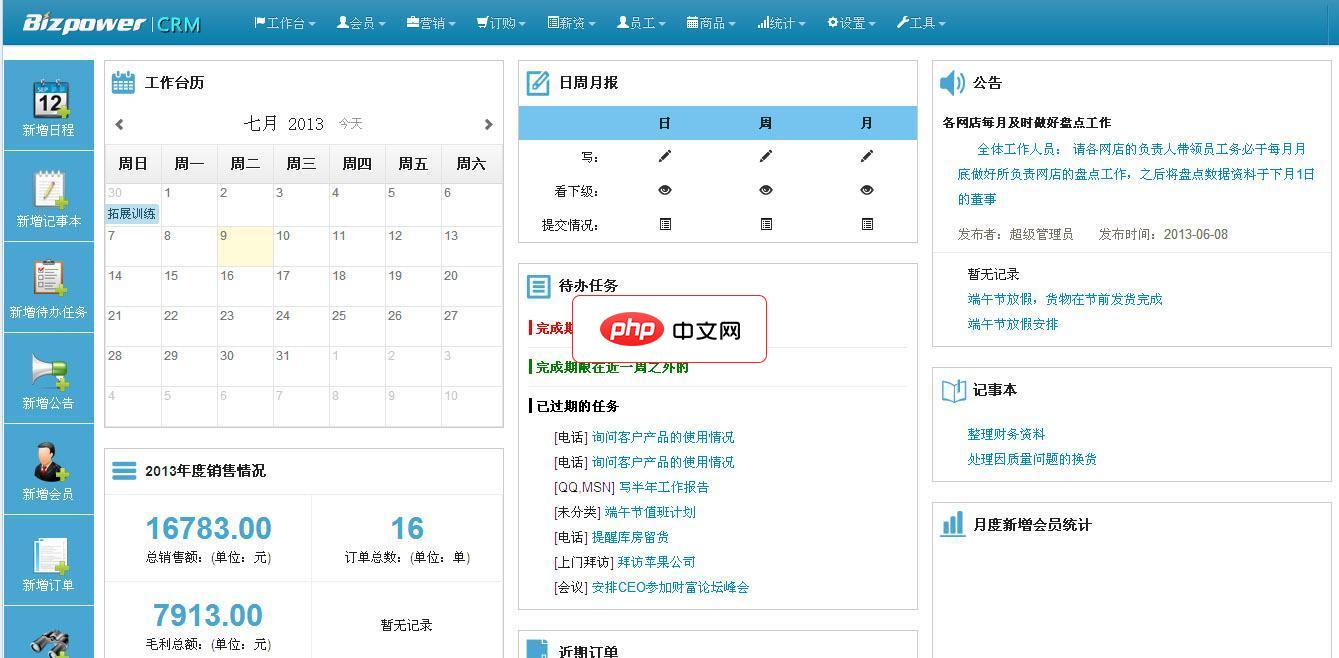Click the pencil icon to write daily report
The width and height of the screenshot is (1339, 658).
click(665, 156)
